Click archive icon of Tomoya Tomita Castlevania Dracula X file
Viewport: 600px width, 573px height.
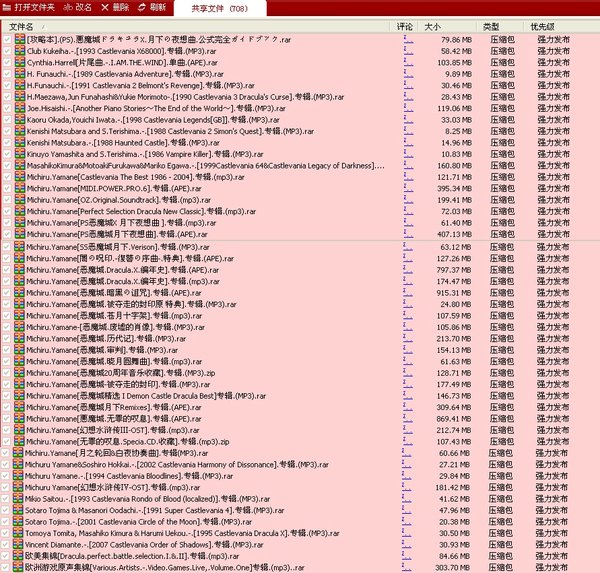tap(18, 533)
